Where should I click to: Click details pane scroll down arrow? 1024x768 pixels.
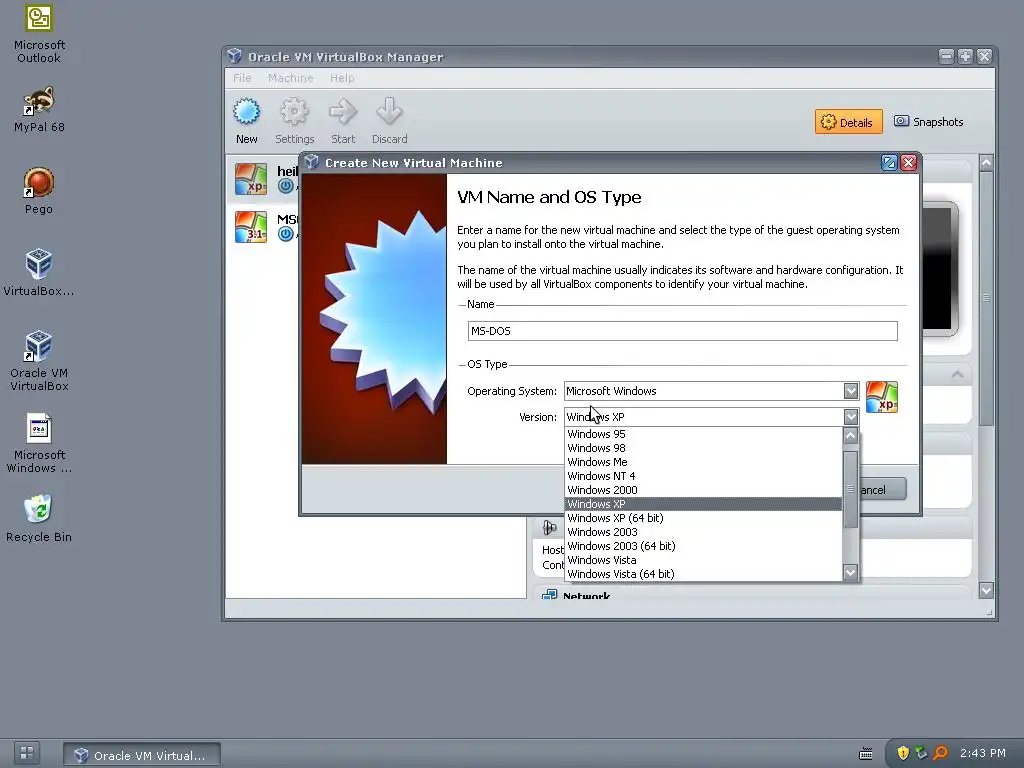pos(986,590)
